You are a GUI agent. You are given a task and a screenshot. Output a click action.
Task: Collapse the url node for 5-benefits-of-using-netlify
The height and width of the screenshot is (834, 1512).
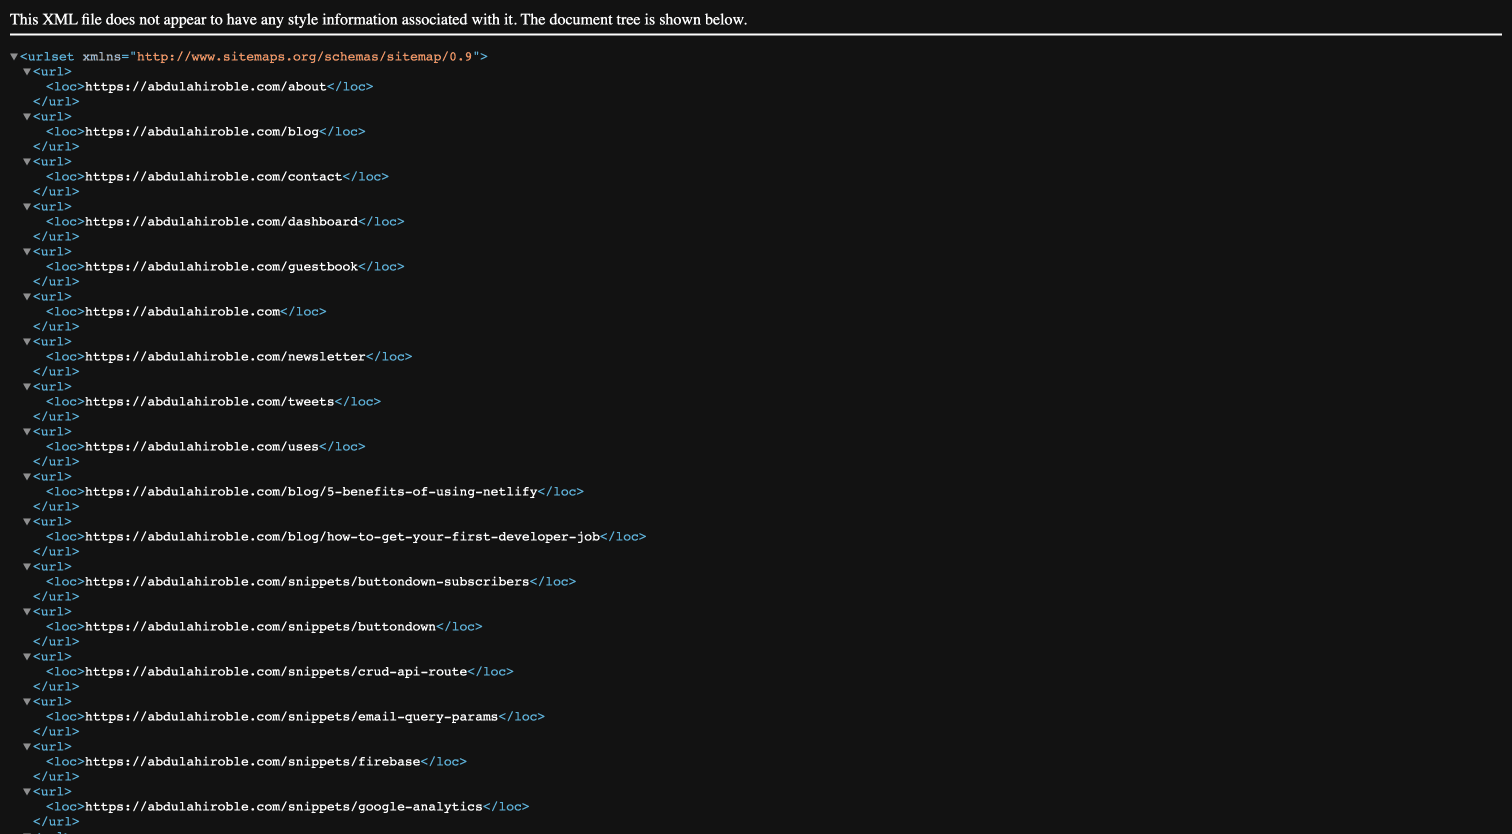27,476
